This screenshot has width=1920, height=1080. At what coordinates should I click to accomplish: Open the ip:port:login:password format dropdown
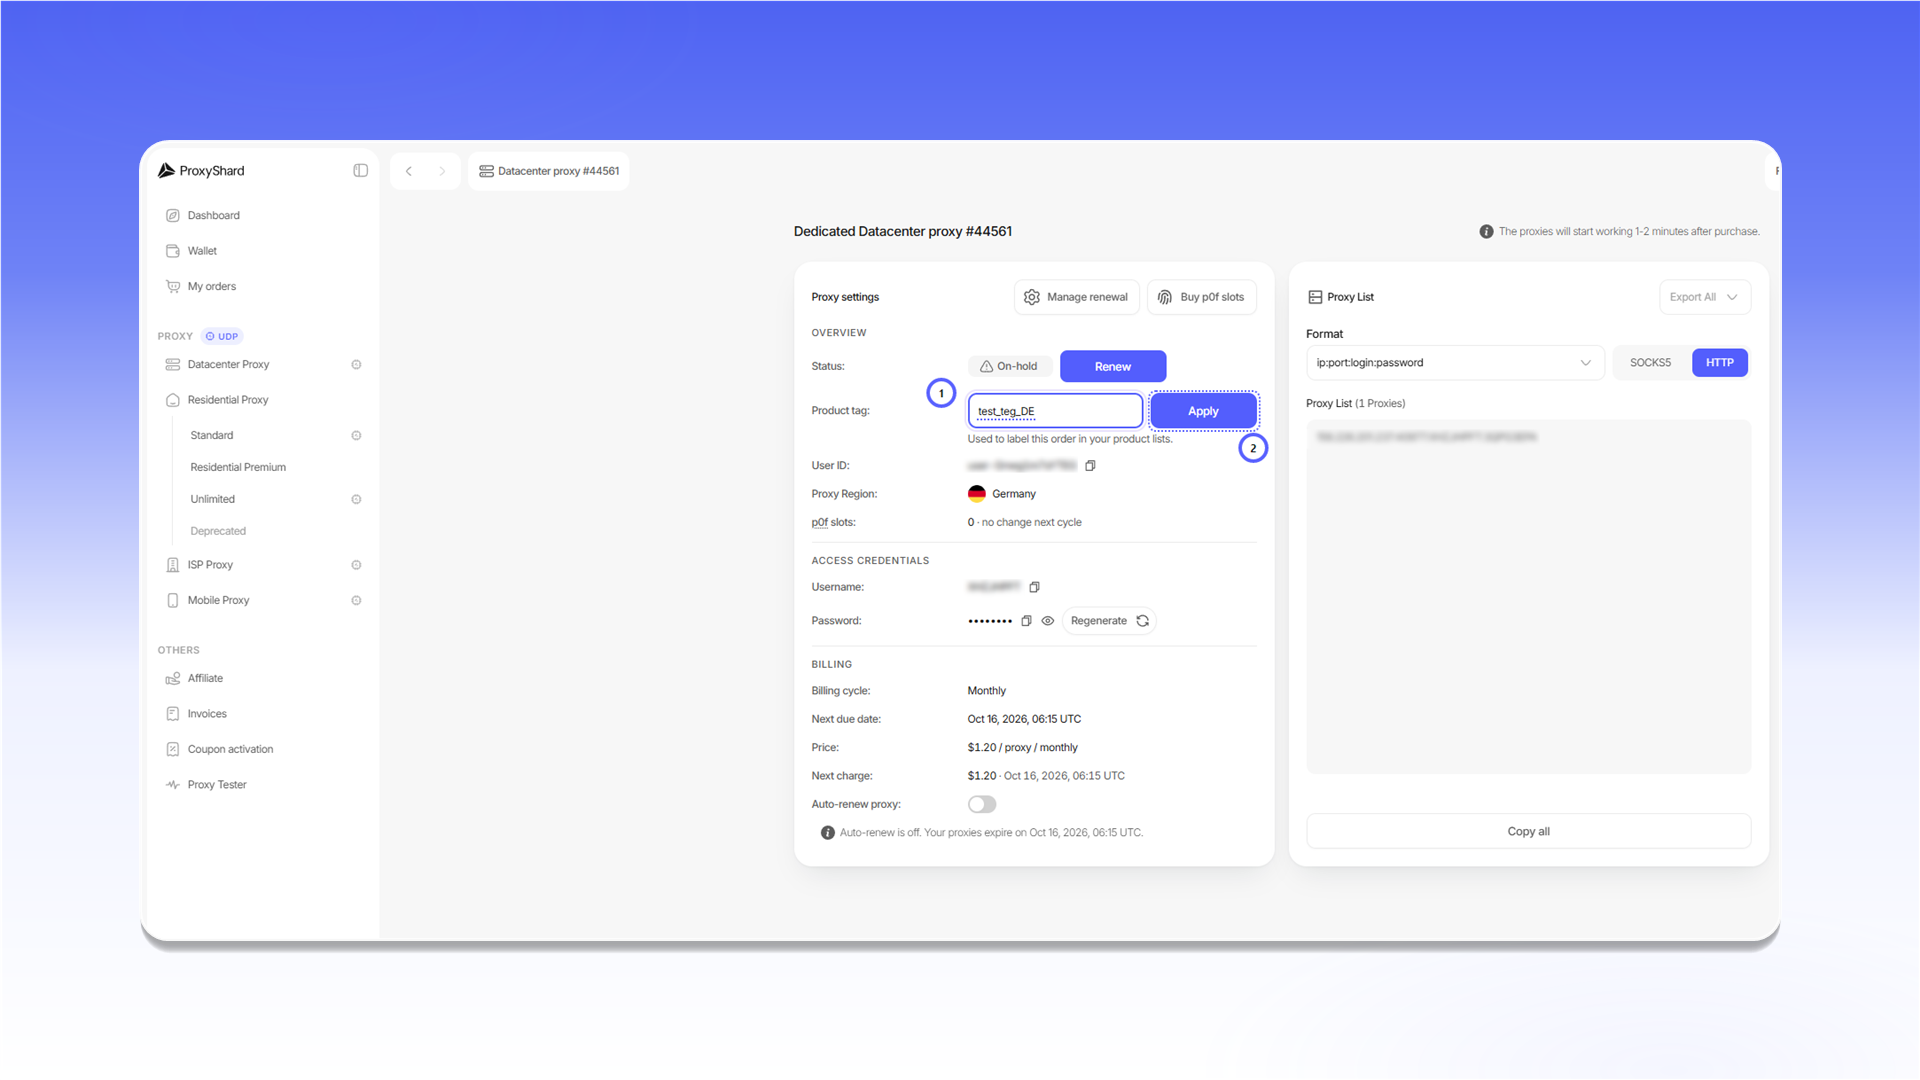(1454, 363)
